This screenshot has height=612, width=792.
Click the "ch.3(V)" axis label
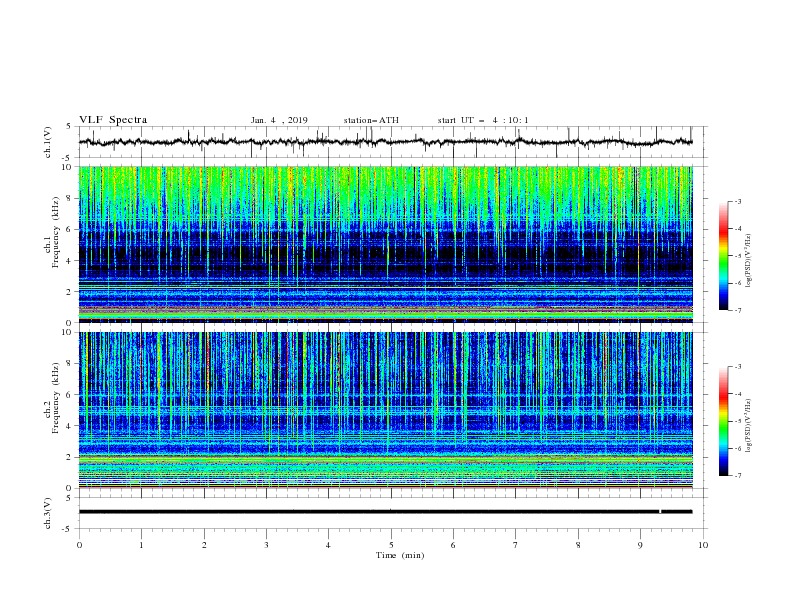click(x=48, y=513)
